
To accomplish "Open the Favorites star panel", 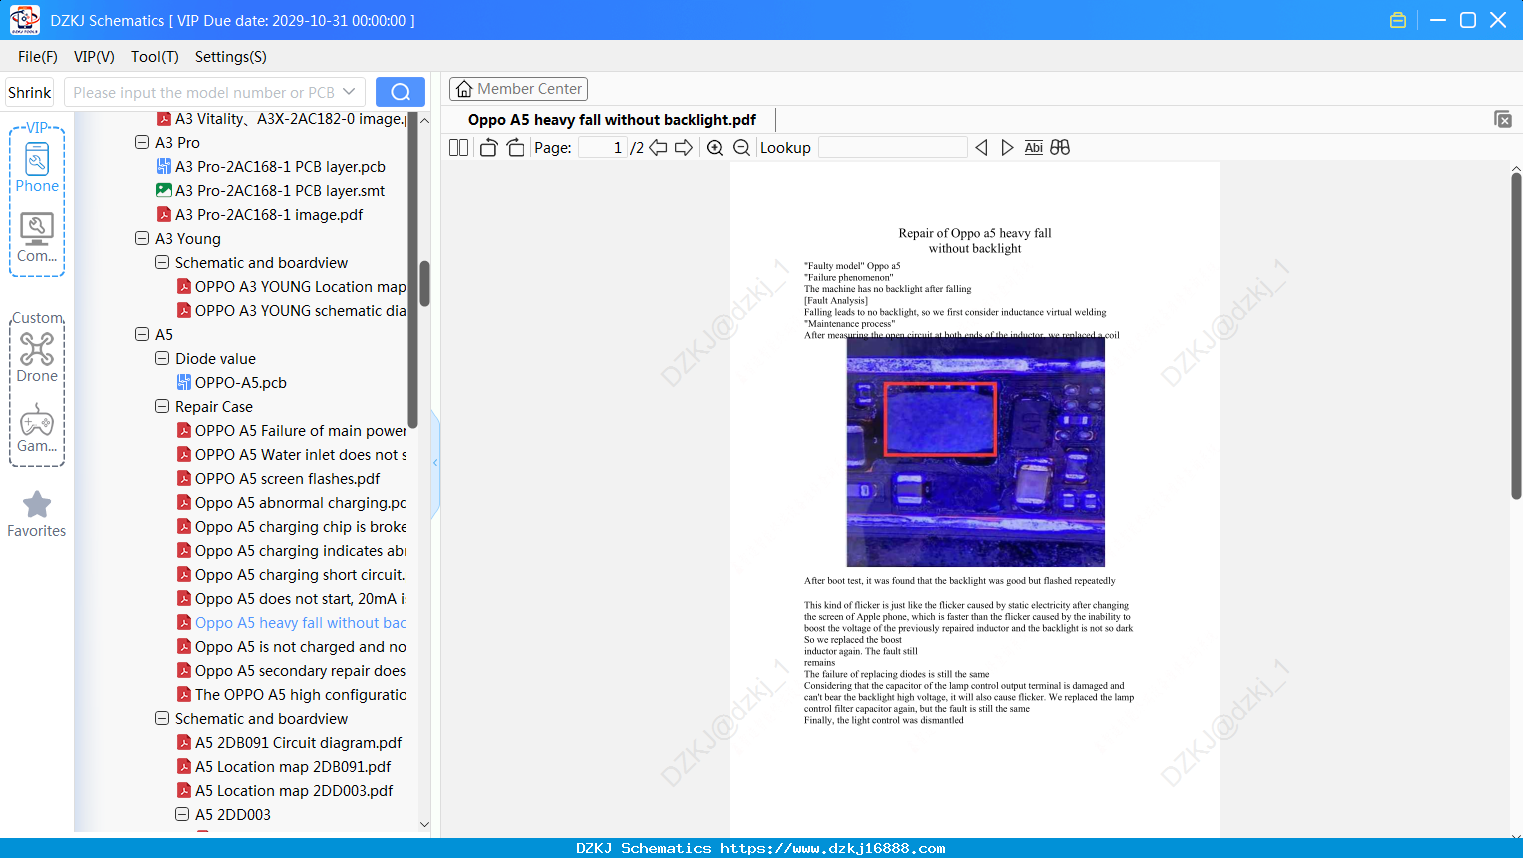I will tap(37, 514).
